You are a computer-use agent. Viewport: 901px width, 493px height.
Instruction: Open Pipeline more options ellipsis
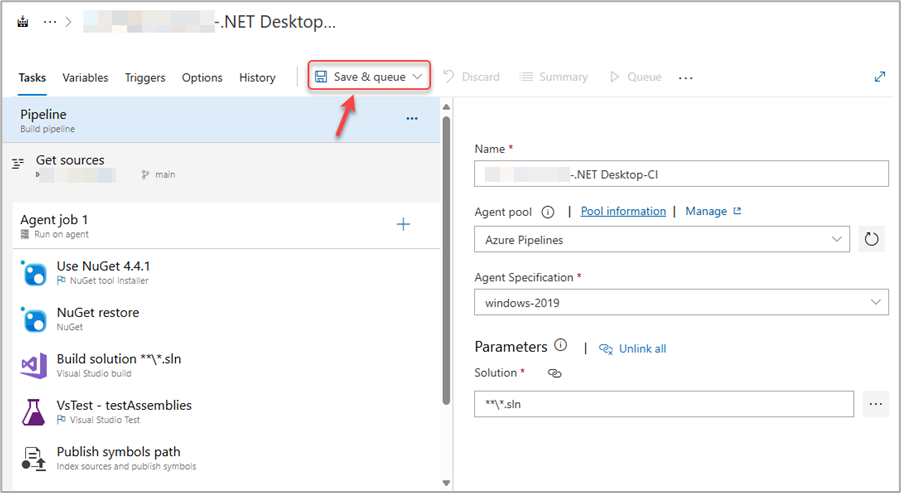coord(412,119)
